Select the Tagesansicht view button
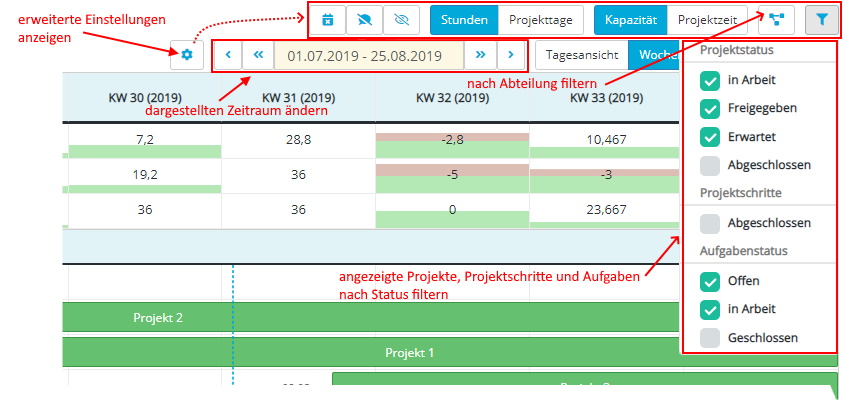This screenshot has width=845, height=409. point(582,56)
